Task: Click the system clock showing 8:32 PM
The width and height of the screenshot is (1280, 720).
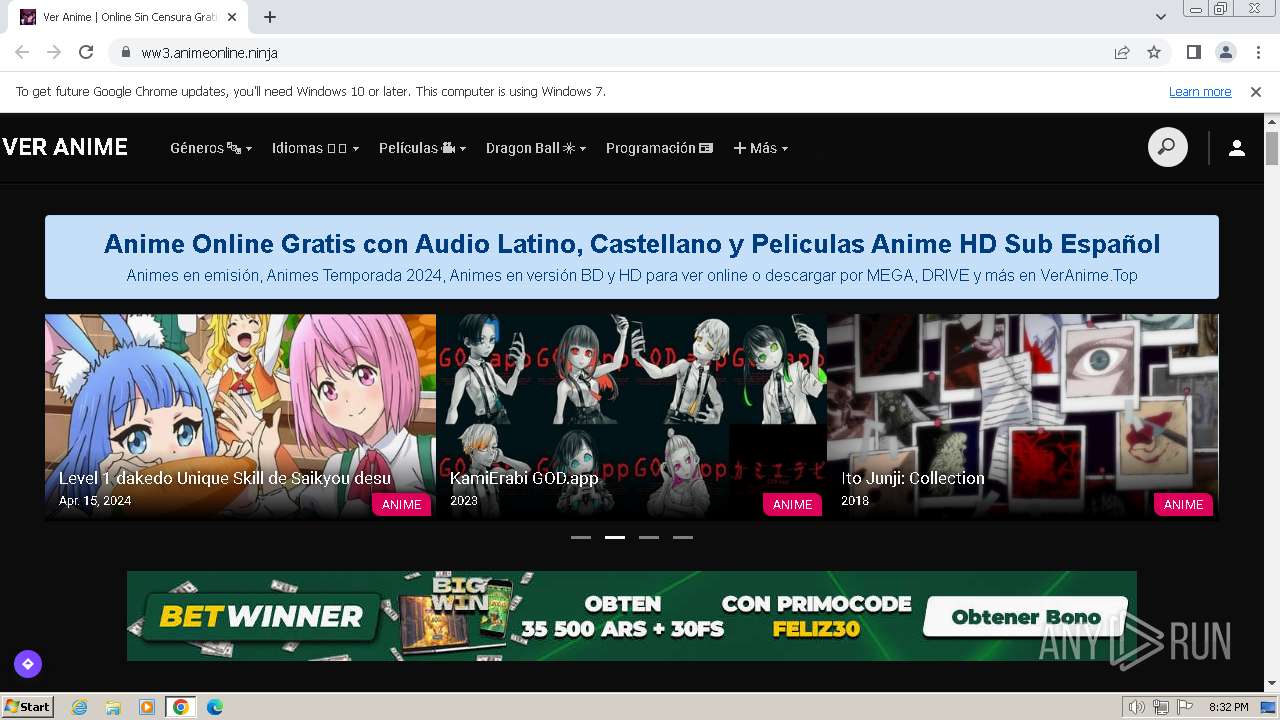Action: [x=1228, y=707]
